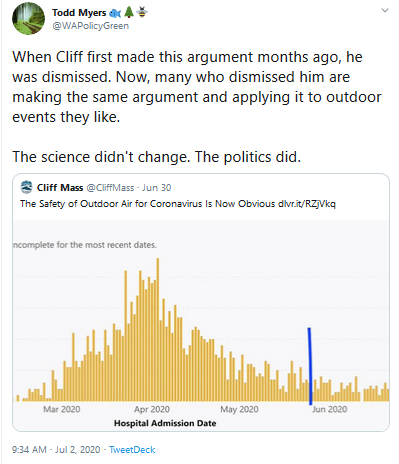
Task: Click the tallest bar in the chart
Action: pos(158,329)
